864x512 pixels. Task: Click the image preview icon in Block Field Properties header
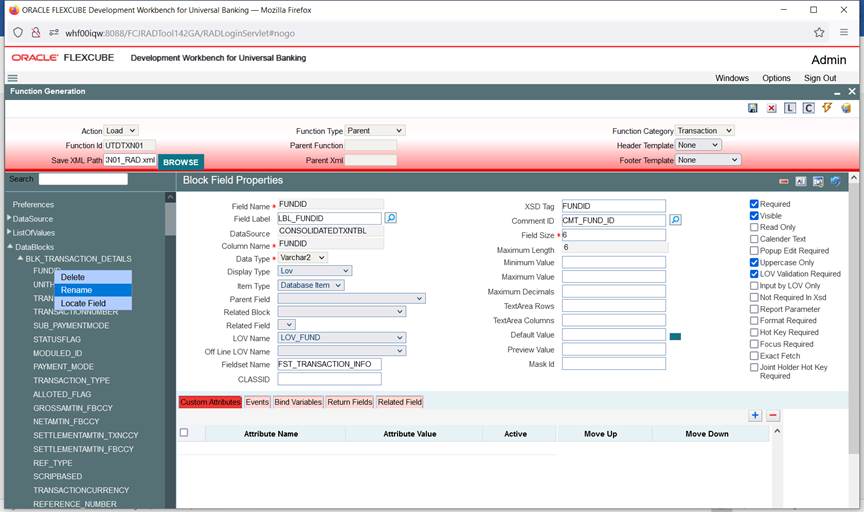818,181
